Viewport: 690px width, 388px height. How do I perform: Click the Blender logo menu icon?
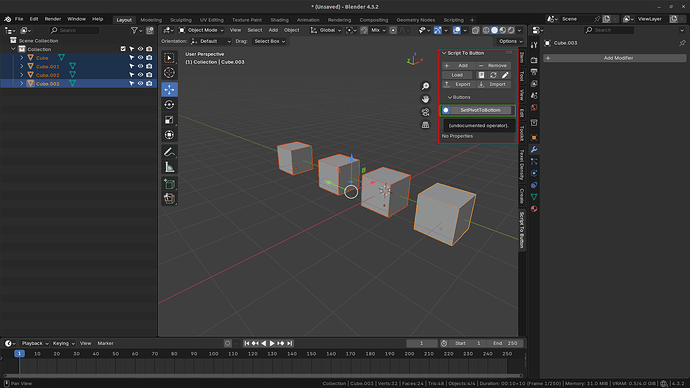click(7, 19)
